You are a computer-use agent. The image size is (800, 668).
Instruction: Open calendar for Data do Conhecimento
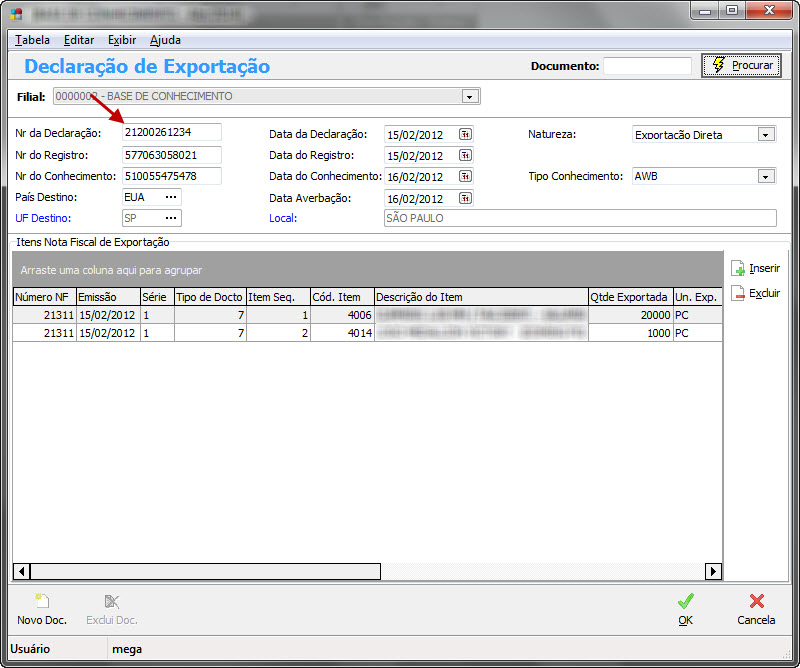465,177
